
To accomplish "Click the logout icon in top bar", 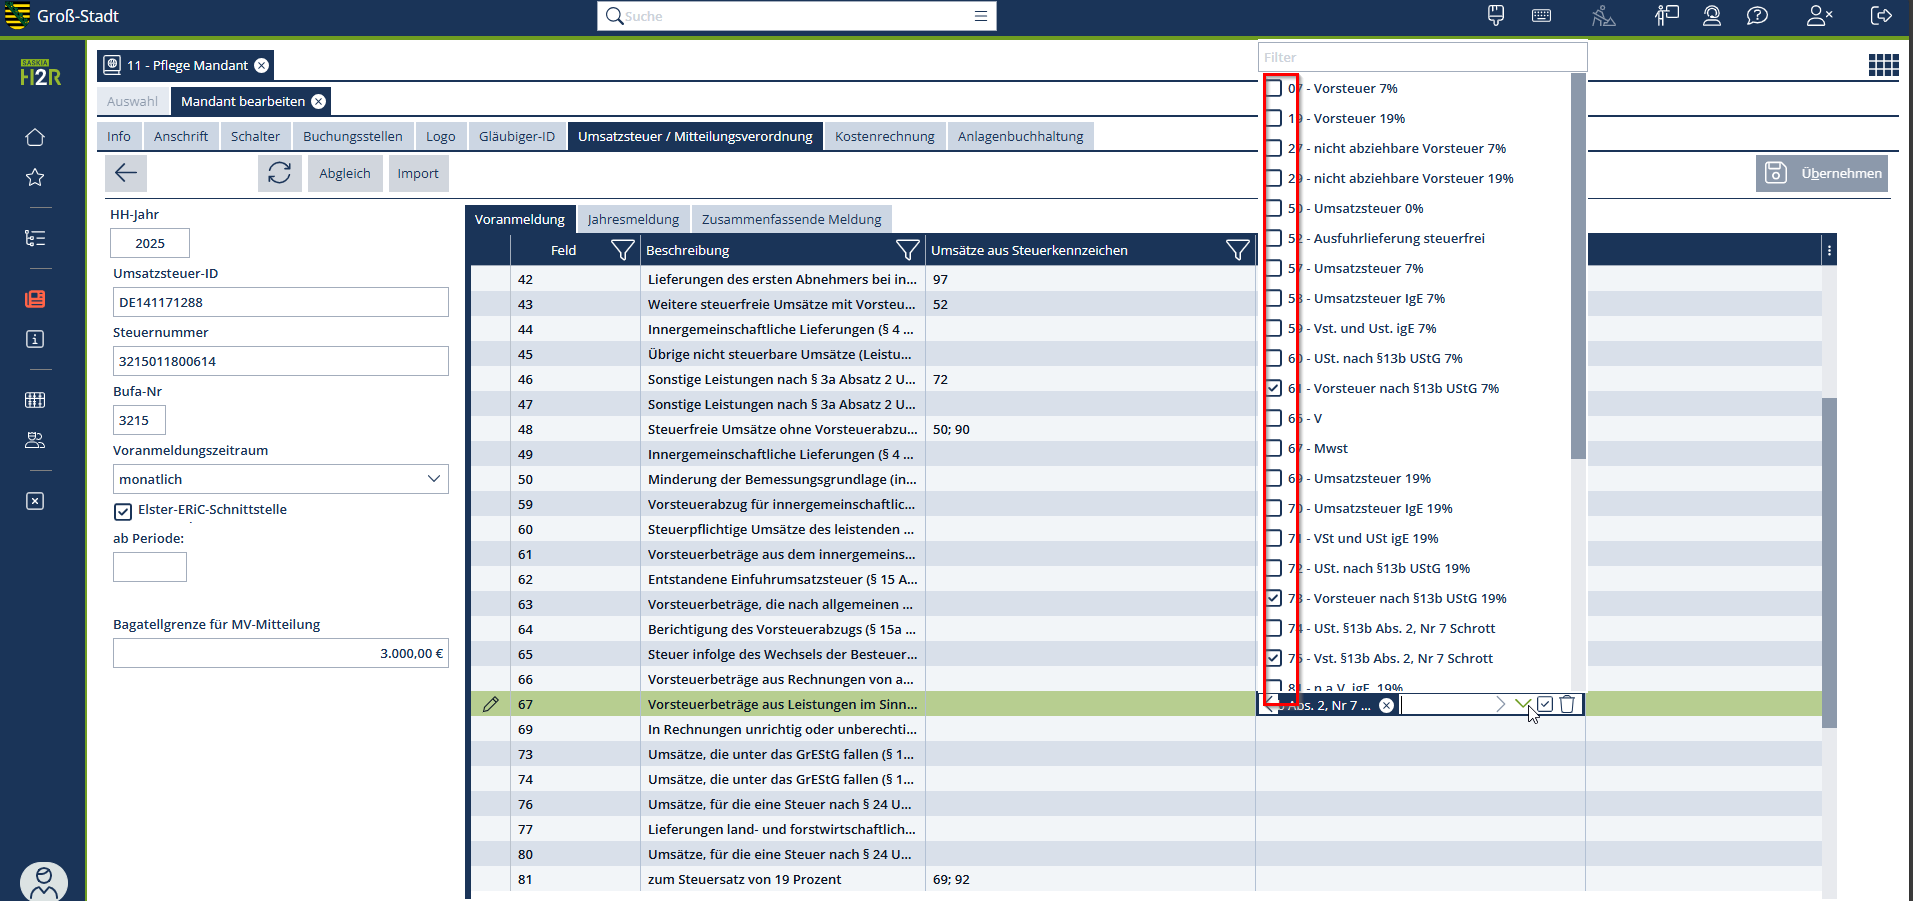I will tap(1880, 16).
